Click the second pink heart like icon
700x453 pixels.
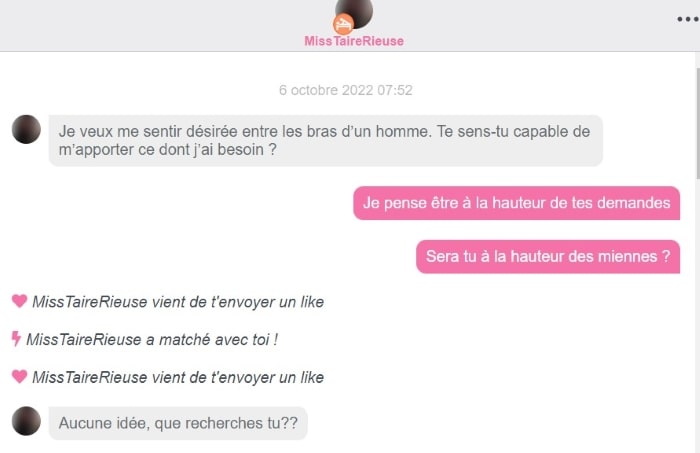pyautogui.click(x=19, y=376)
